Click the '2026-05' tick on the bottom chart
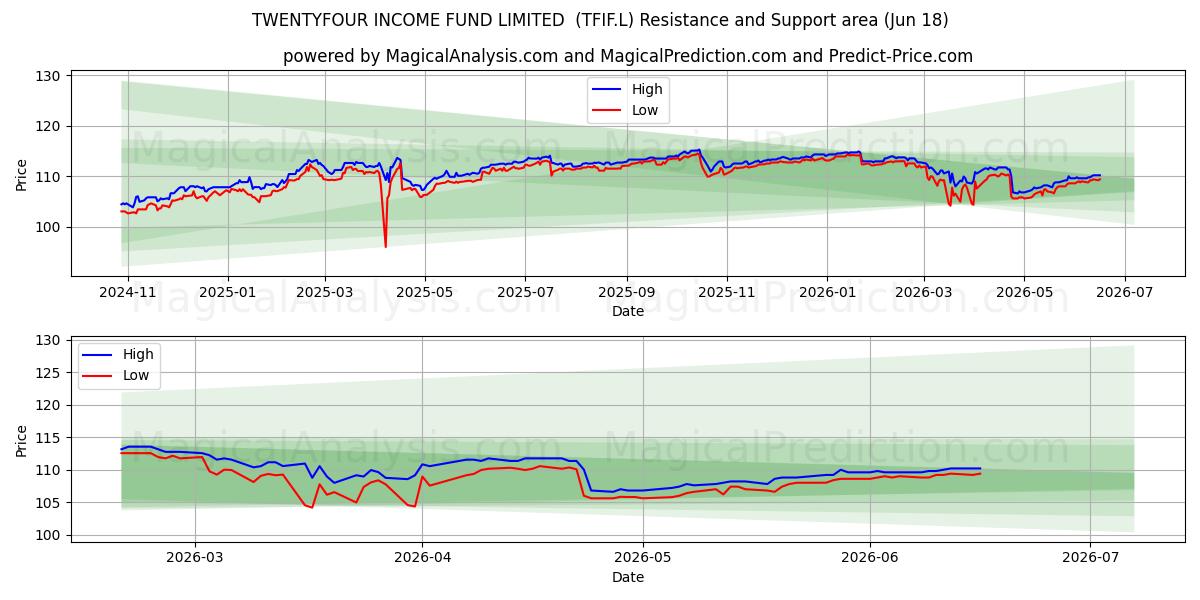1200x600 pixels. [x=643, y=557]
